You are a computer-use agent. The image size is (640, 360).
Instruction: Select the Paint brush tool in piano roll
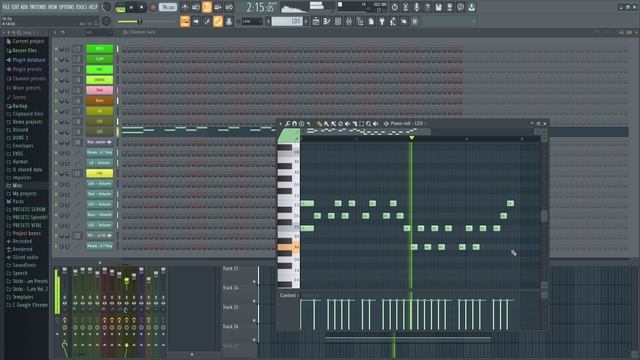pyautogui.click(x=326, y=124)
